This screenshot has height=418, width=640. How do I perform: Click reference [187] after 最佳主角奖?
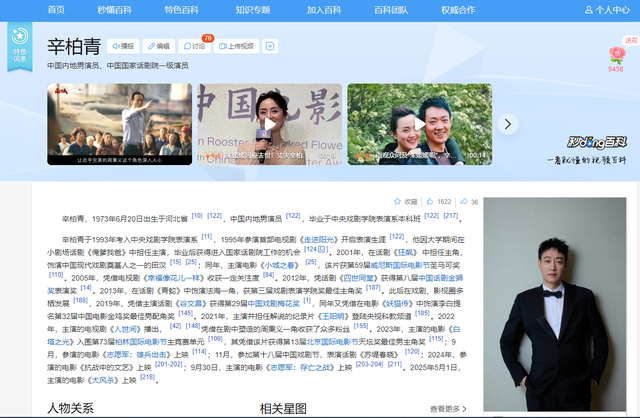[373, 288]
